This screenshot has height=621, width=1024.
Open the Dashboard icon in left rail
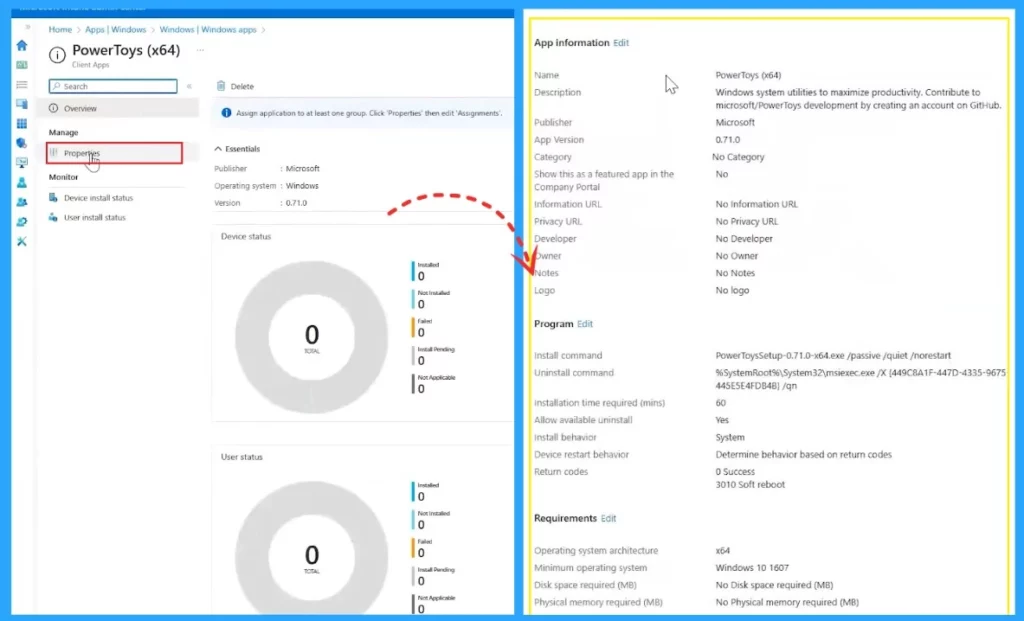[x=22, y=65]
